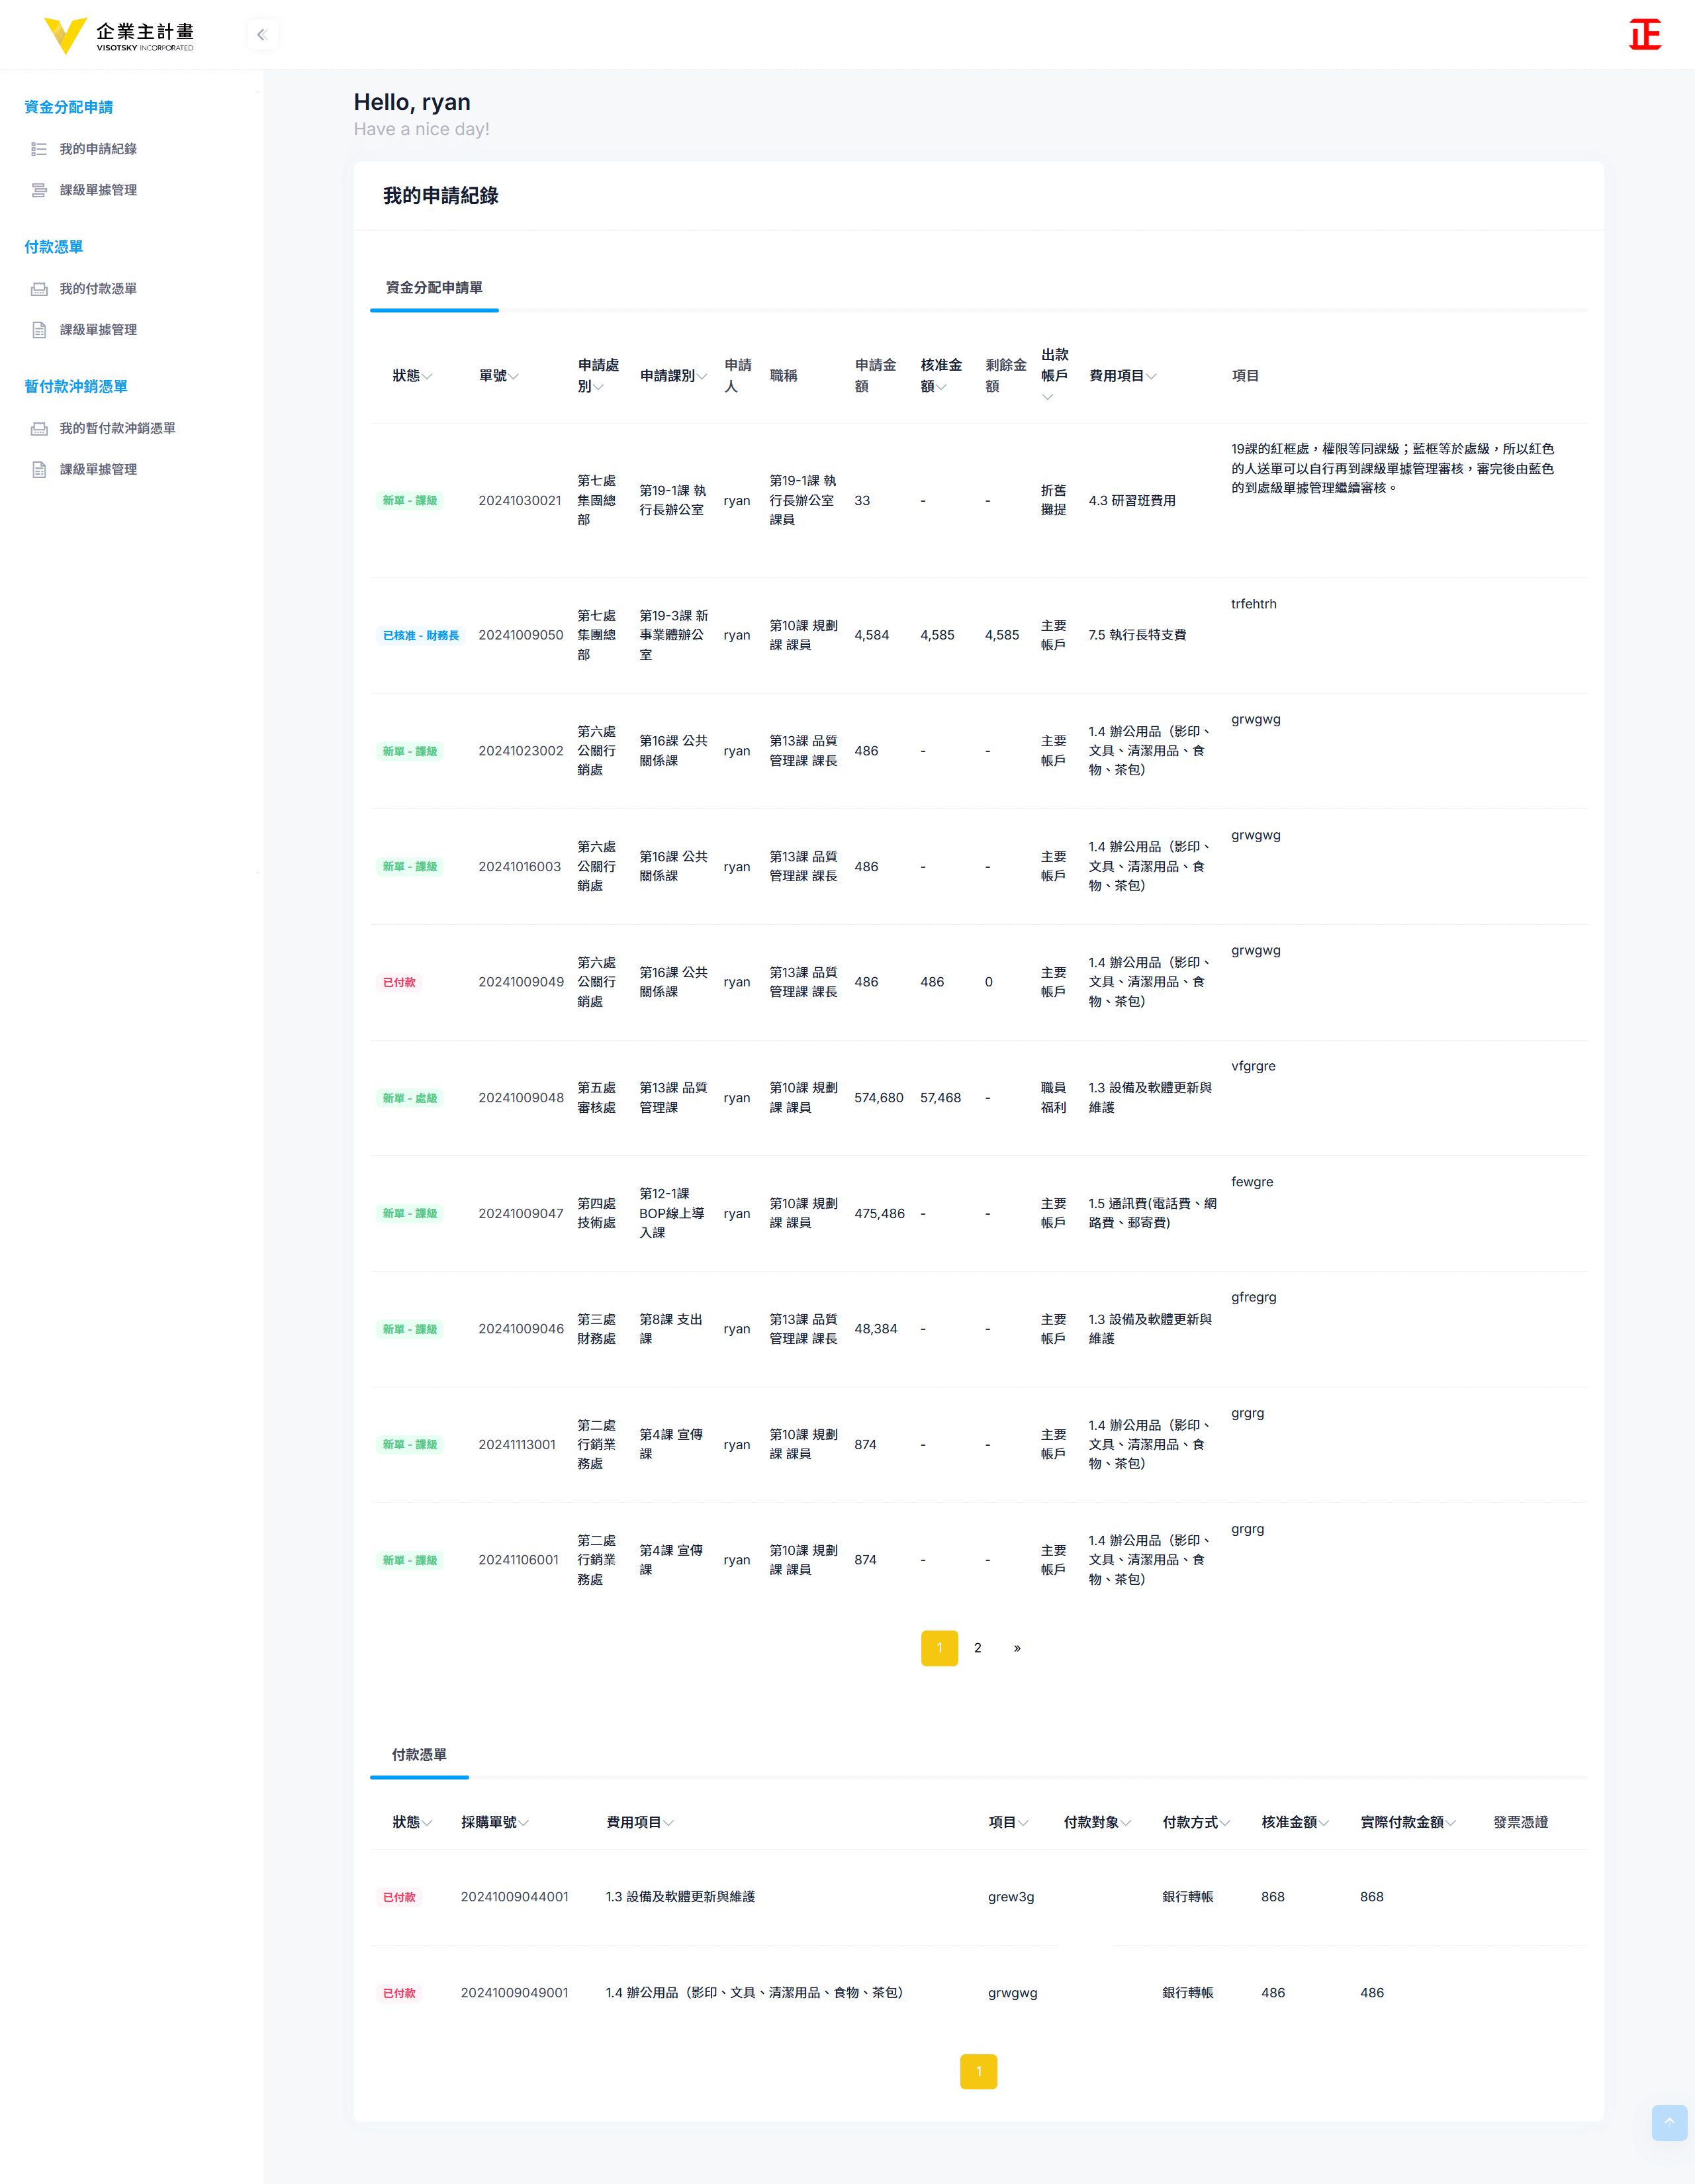
Task: Select the 付款憑單 tab
Action: coord(419,1755)
